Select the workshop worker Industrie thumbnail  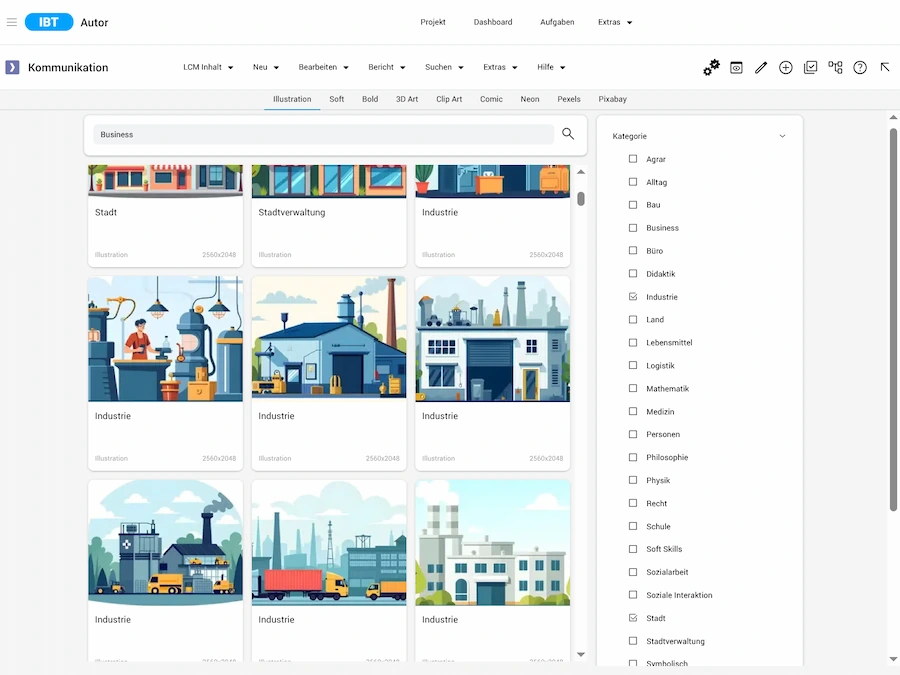(165, 339)
